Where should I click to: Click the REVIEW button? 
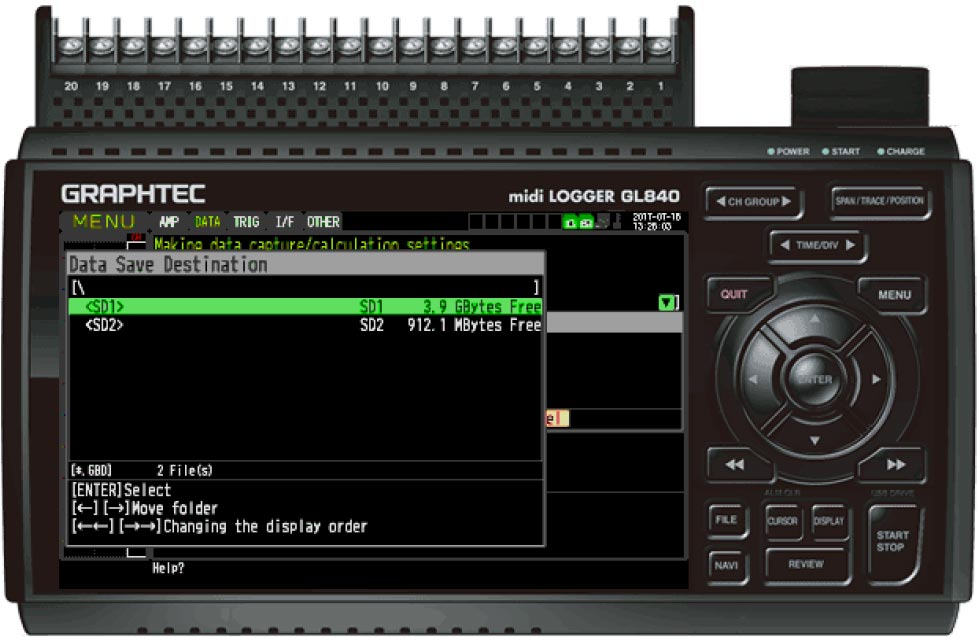[806, 565]
